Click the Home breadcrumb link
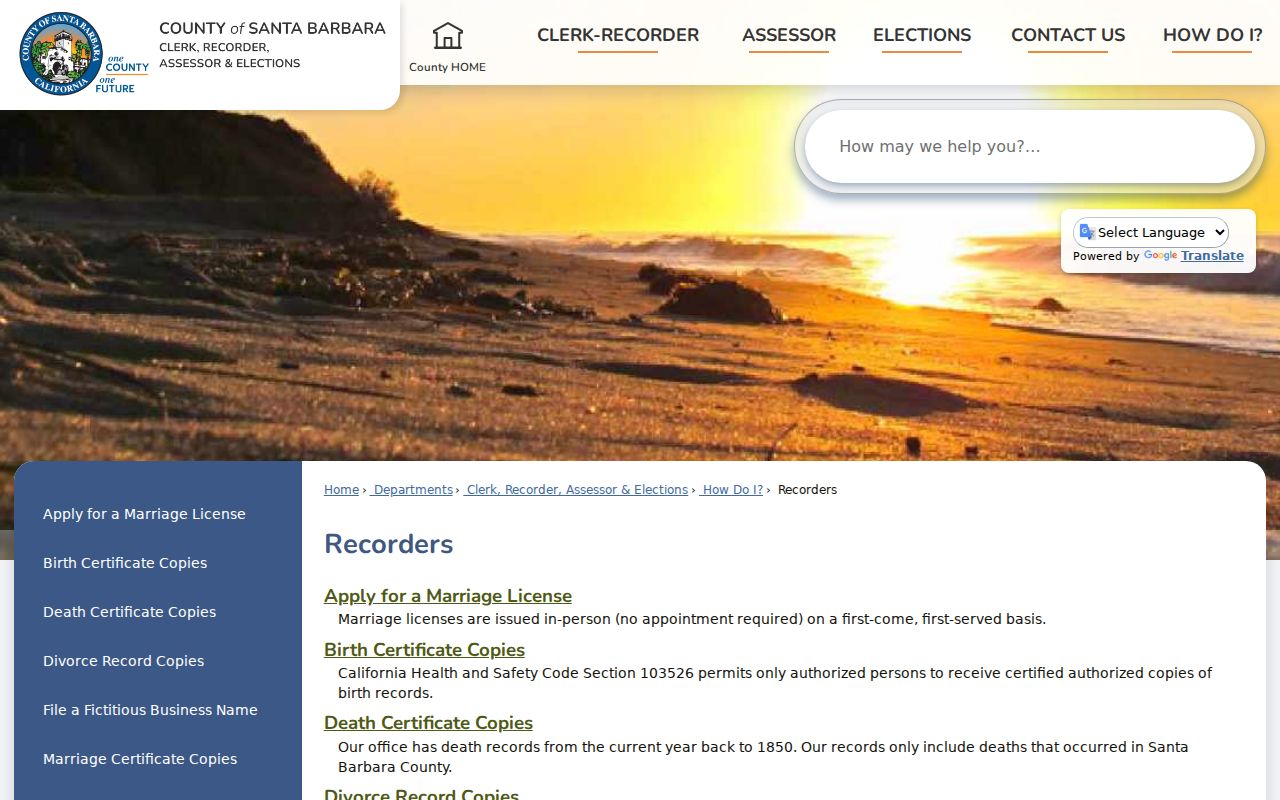The image size is (1280, 800). click(x=341, y=490)
